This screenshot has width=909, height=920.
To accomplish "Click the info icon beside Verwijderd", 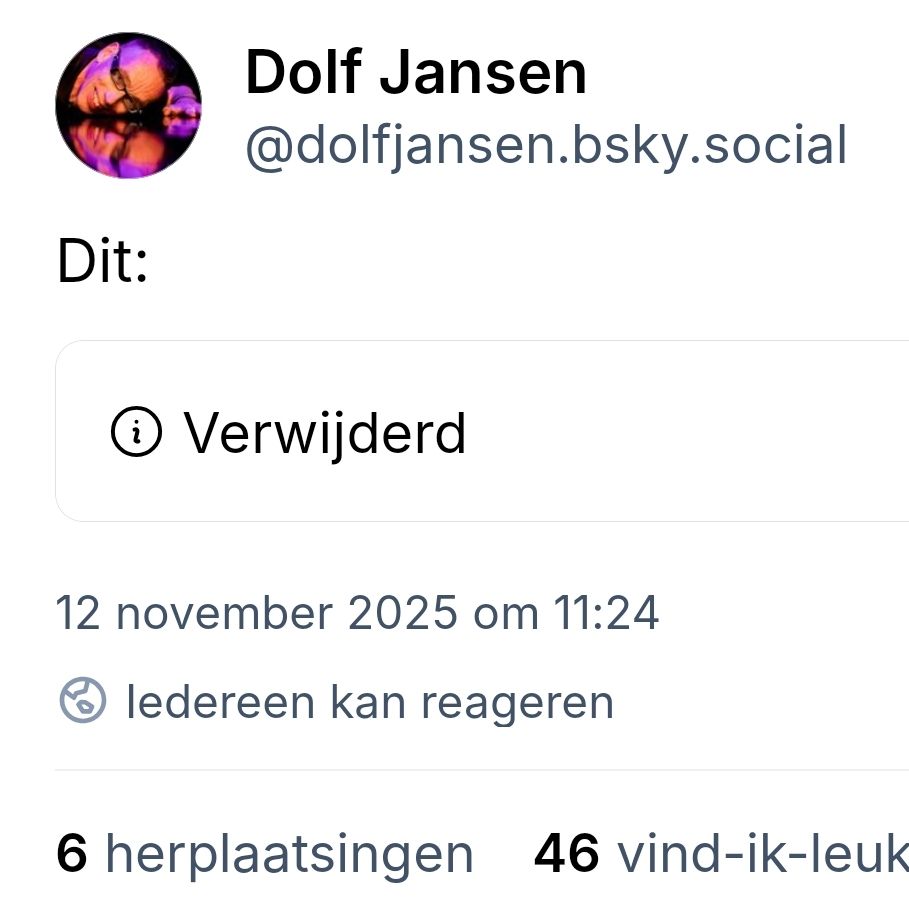I will pyautogui.click(x=136, y=431).
